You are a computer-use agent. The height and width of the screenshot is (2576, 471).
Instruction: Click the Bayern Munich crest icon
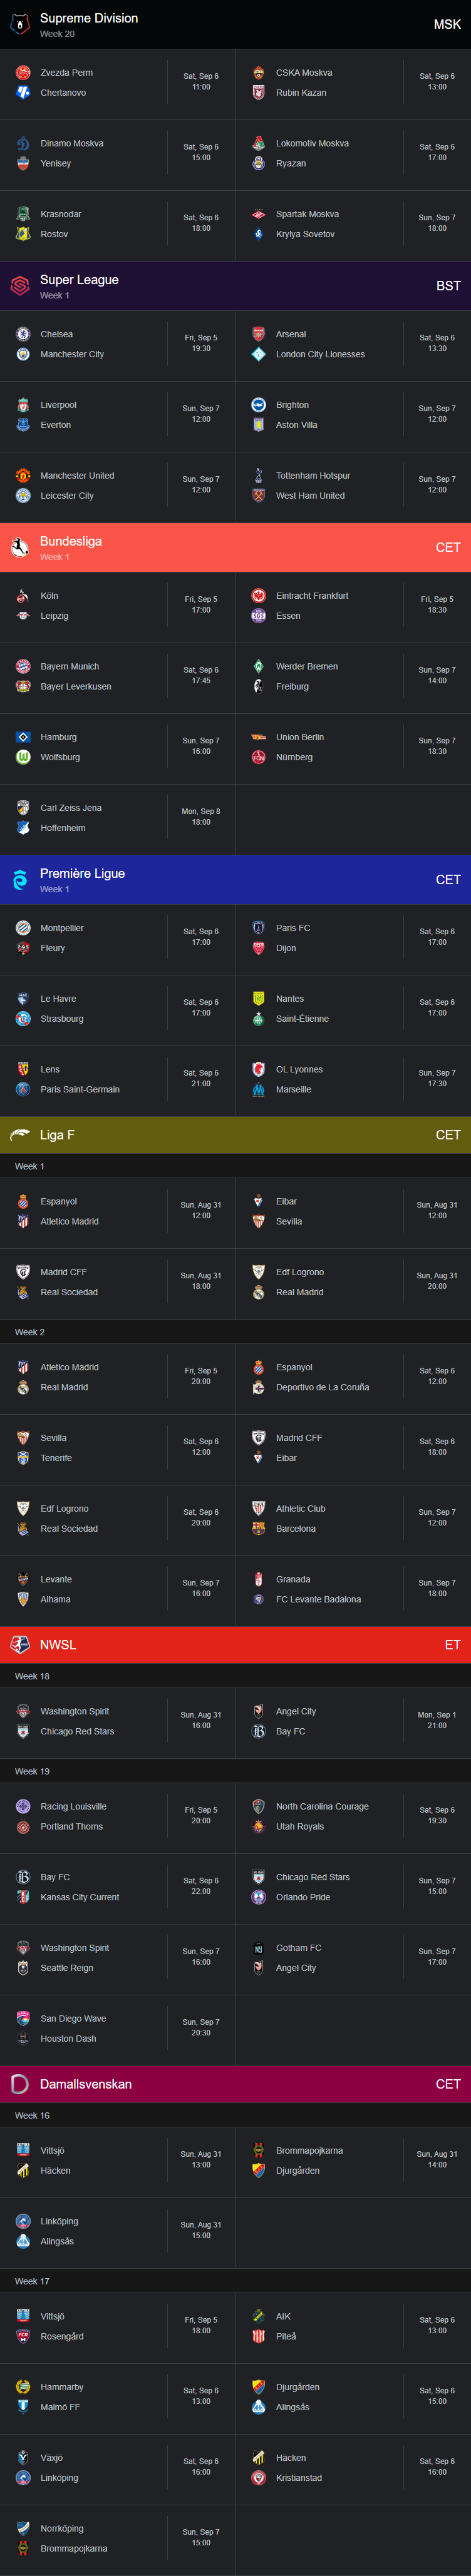pos(23,666)
